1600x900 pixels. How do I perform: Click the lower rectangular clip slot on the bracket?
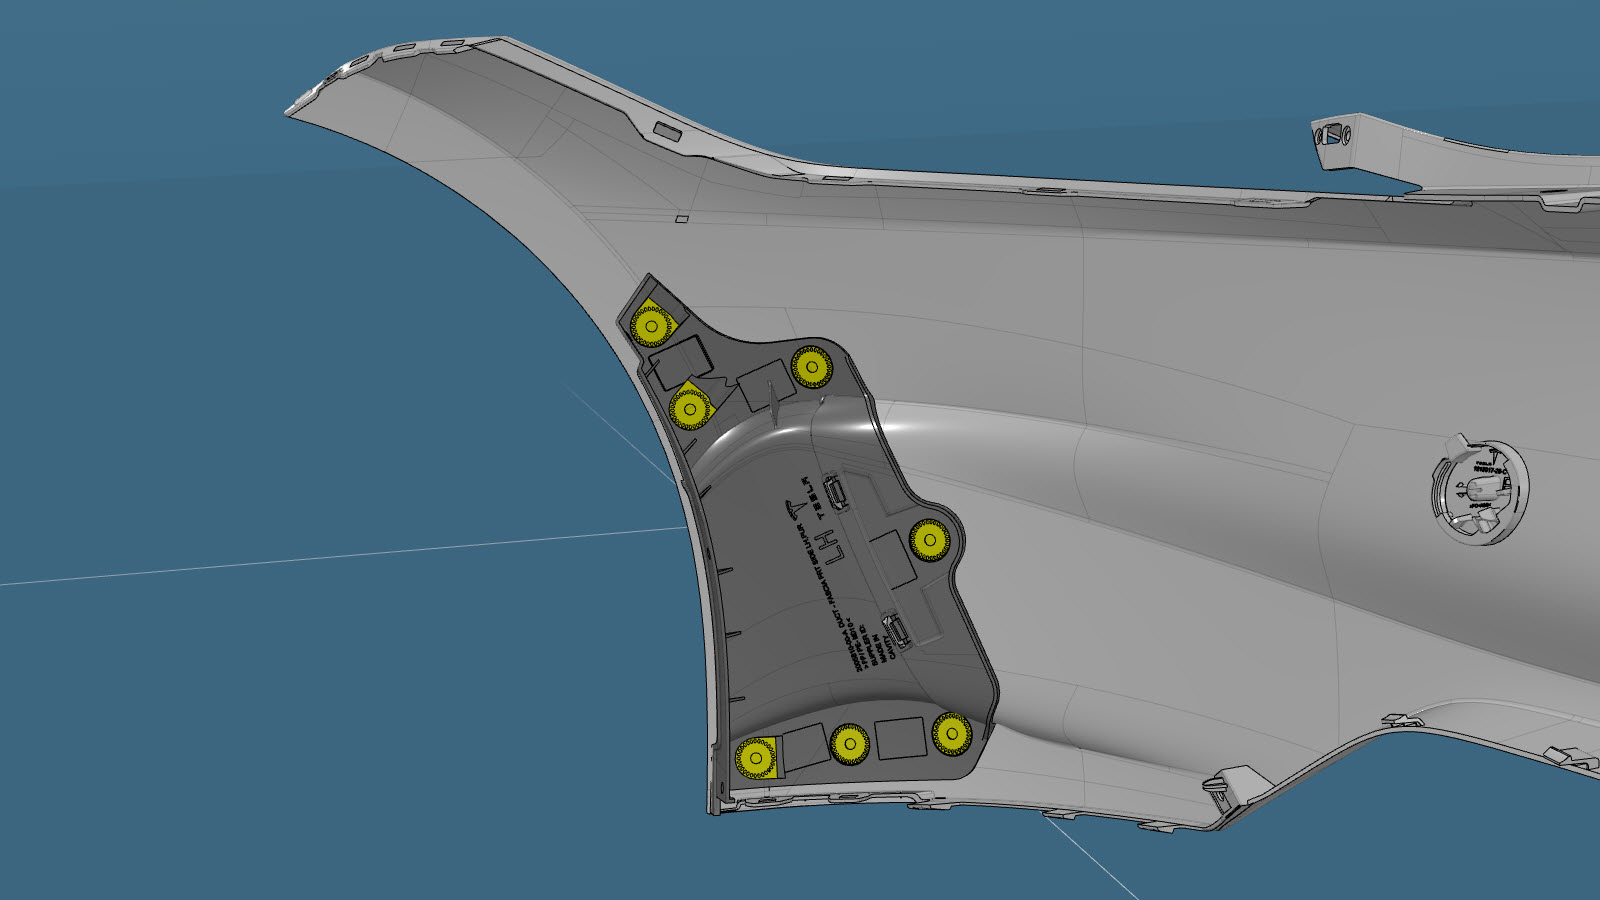pos(897,632)
